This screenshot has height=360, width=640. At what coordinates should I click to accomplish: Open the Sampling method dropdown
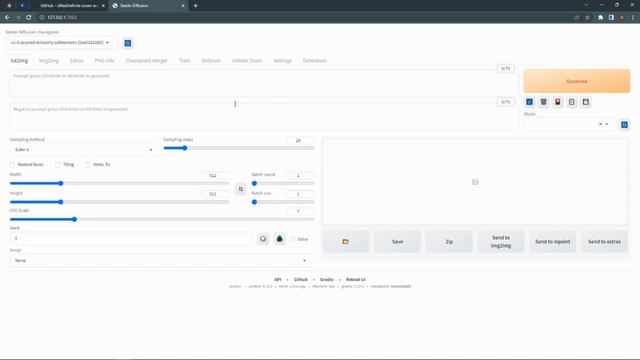coord(83,150)
